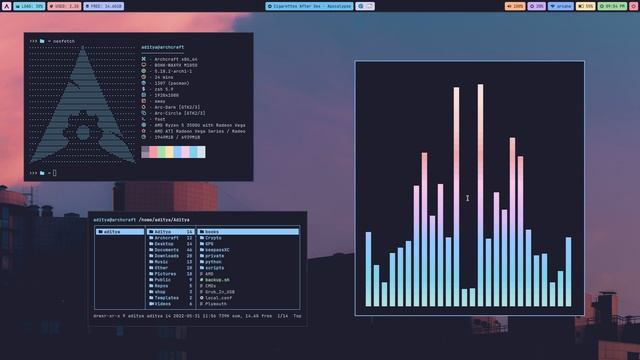
Task: Select the Archcraft folder in ranger
Action: 170,238
